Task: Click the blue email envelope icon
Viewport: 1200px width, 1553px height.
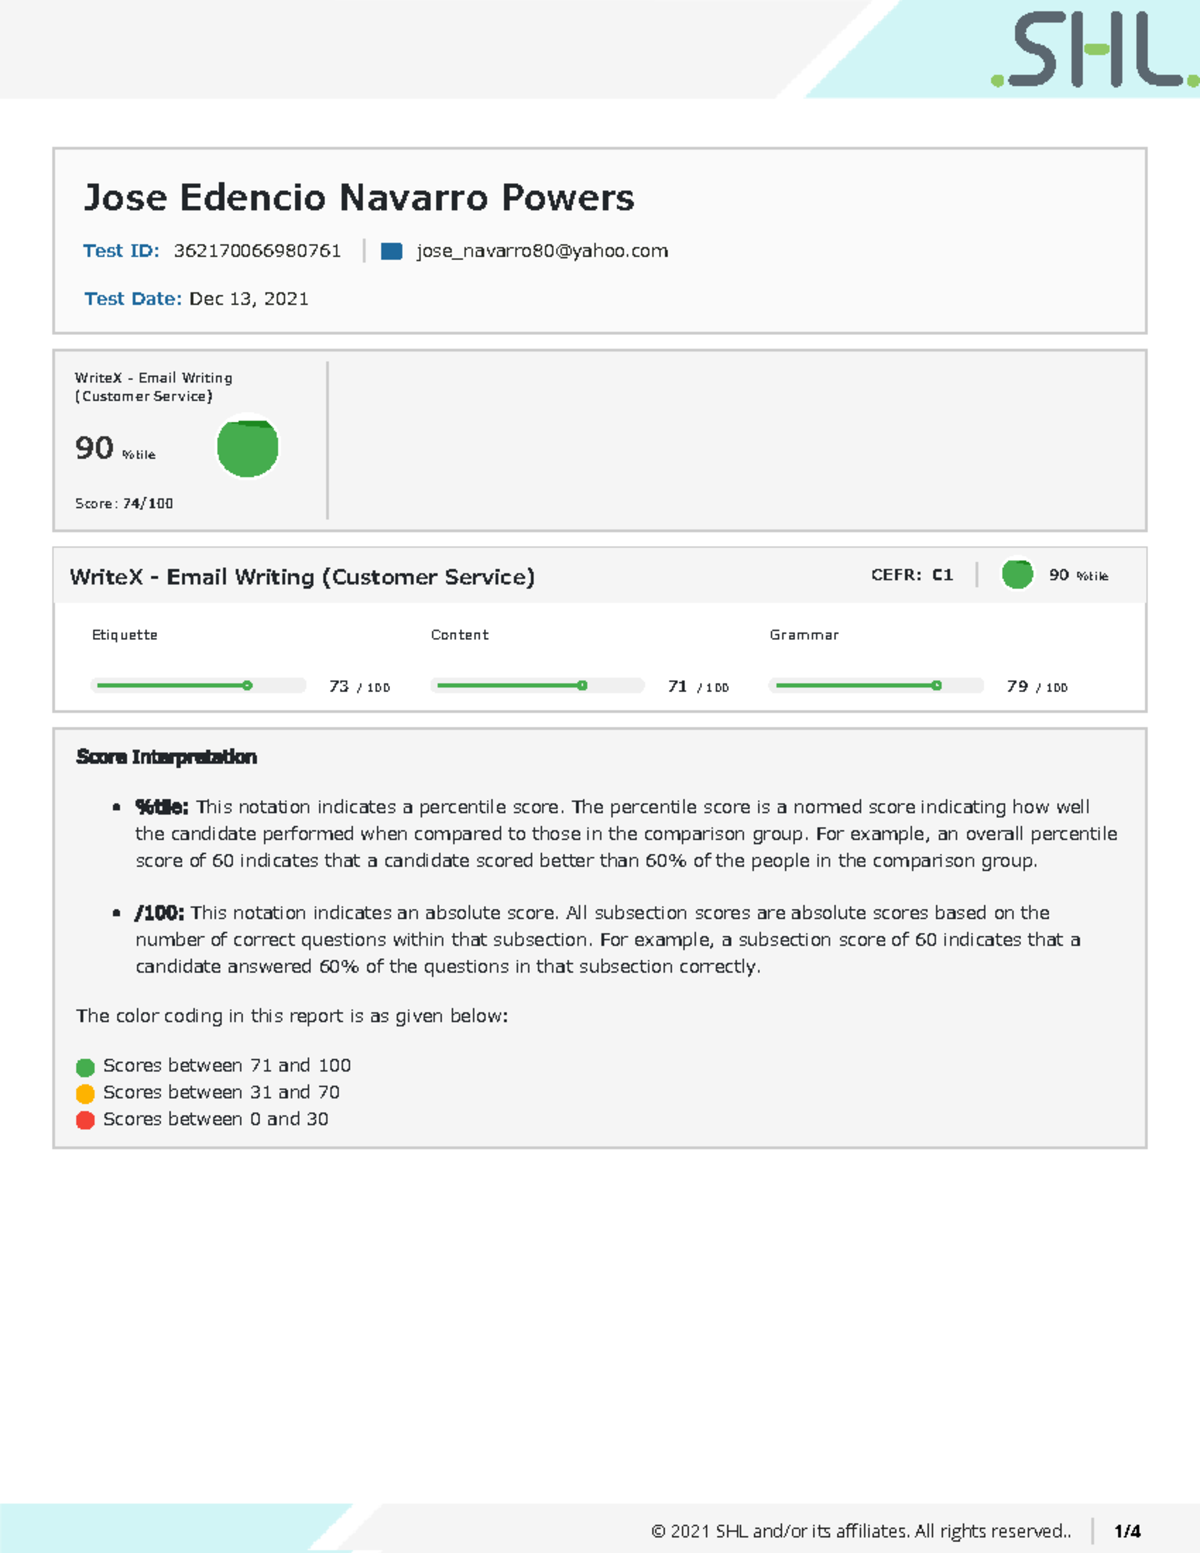Action: [392, 251]
